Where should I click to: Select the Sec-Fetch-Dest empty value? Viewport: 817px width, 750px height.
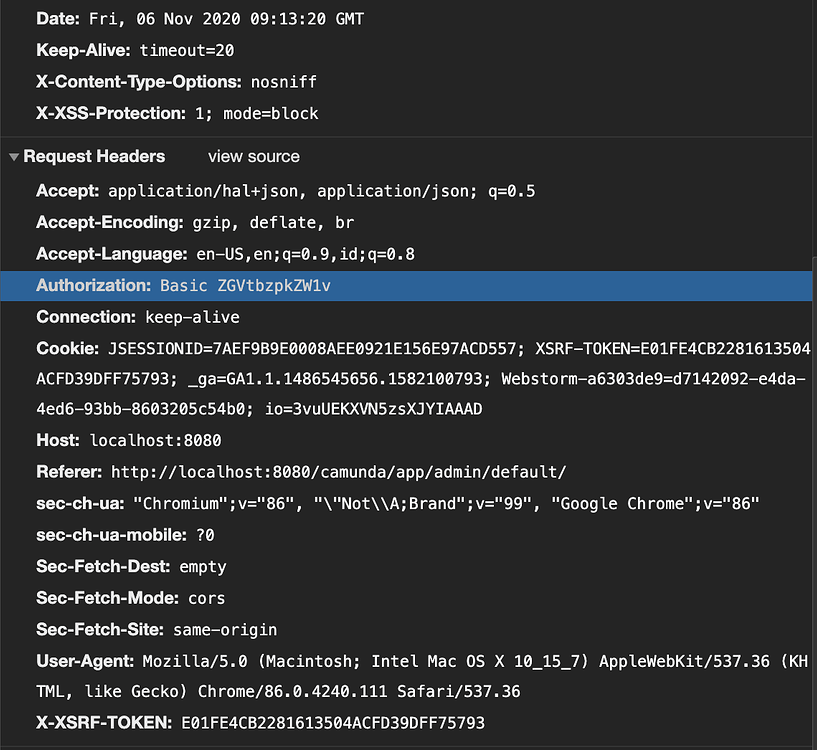[202, 566]
